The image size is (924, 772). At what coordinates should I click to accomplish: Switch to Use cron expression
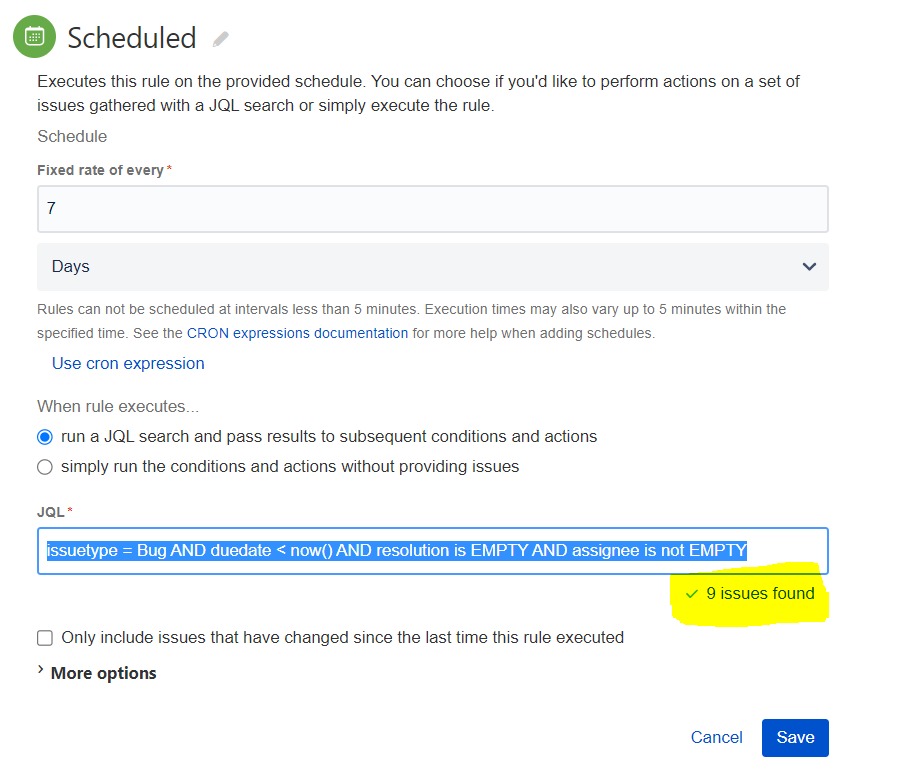coord(128,364)
